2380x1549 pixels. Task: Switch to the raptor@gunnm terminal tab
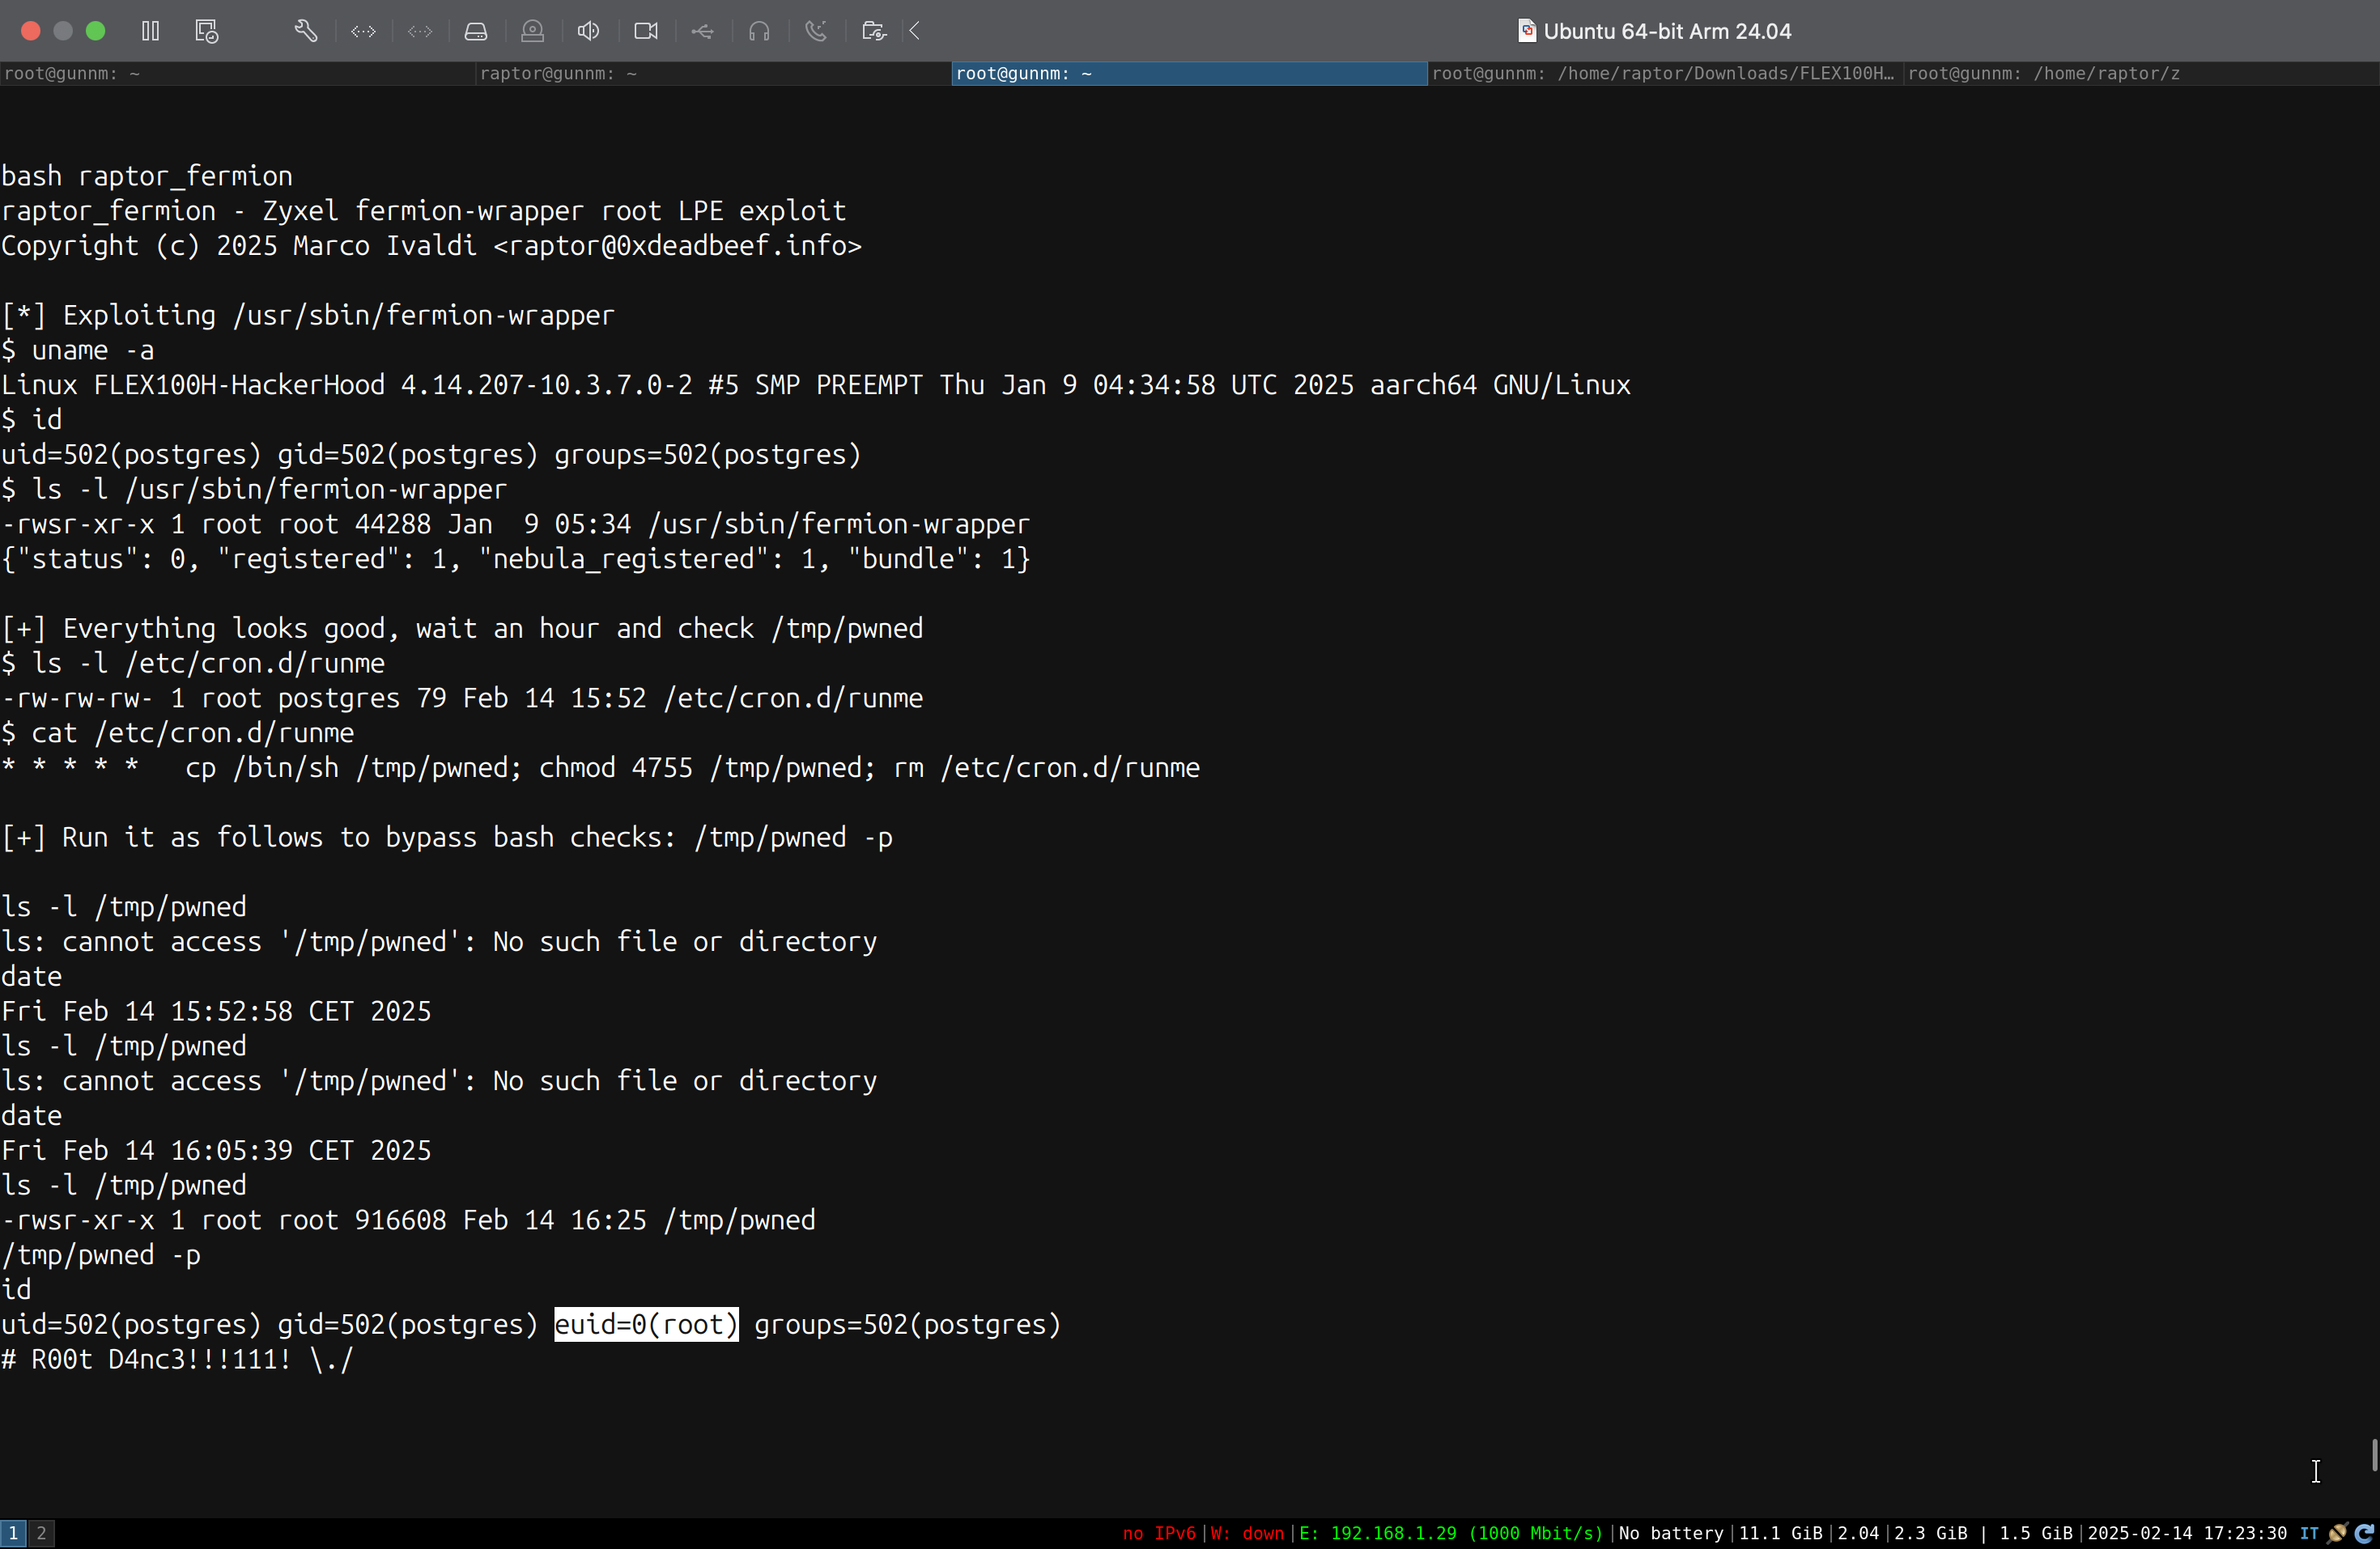tap(712, 73)
